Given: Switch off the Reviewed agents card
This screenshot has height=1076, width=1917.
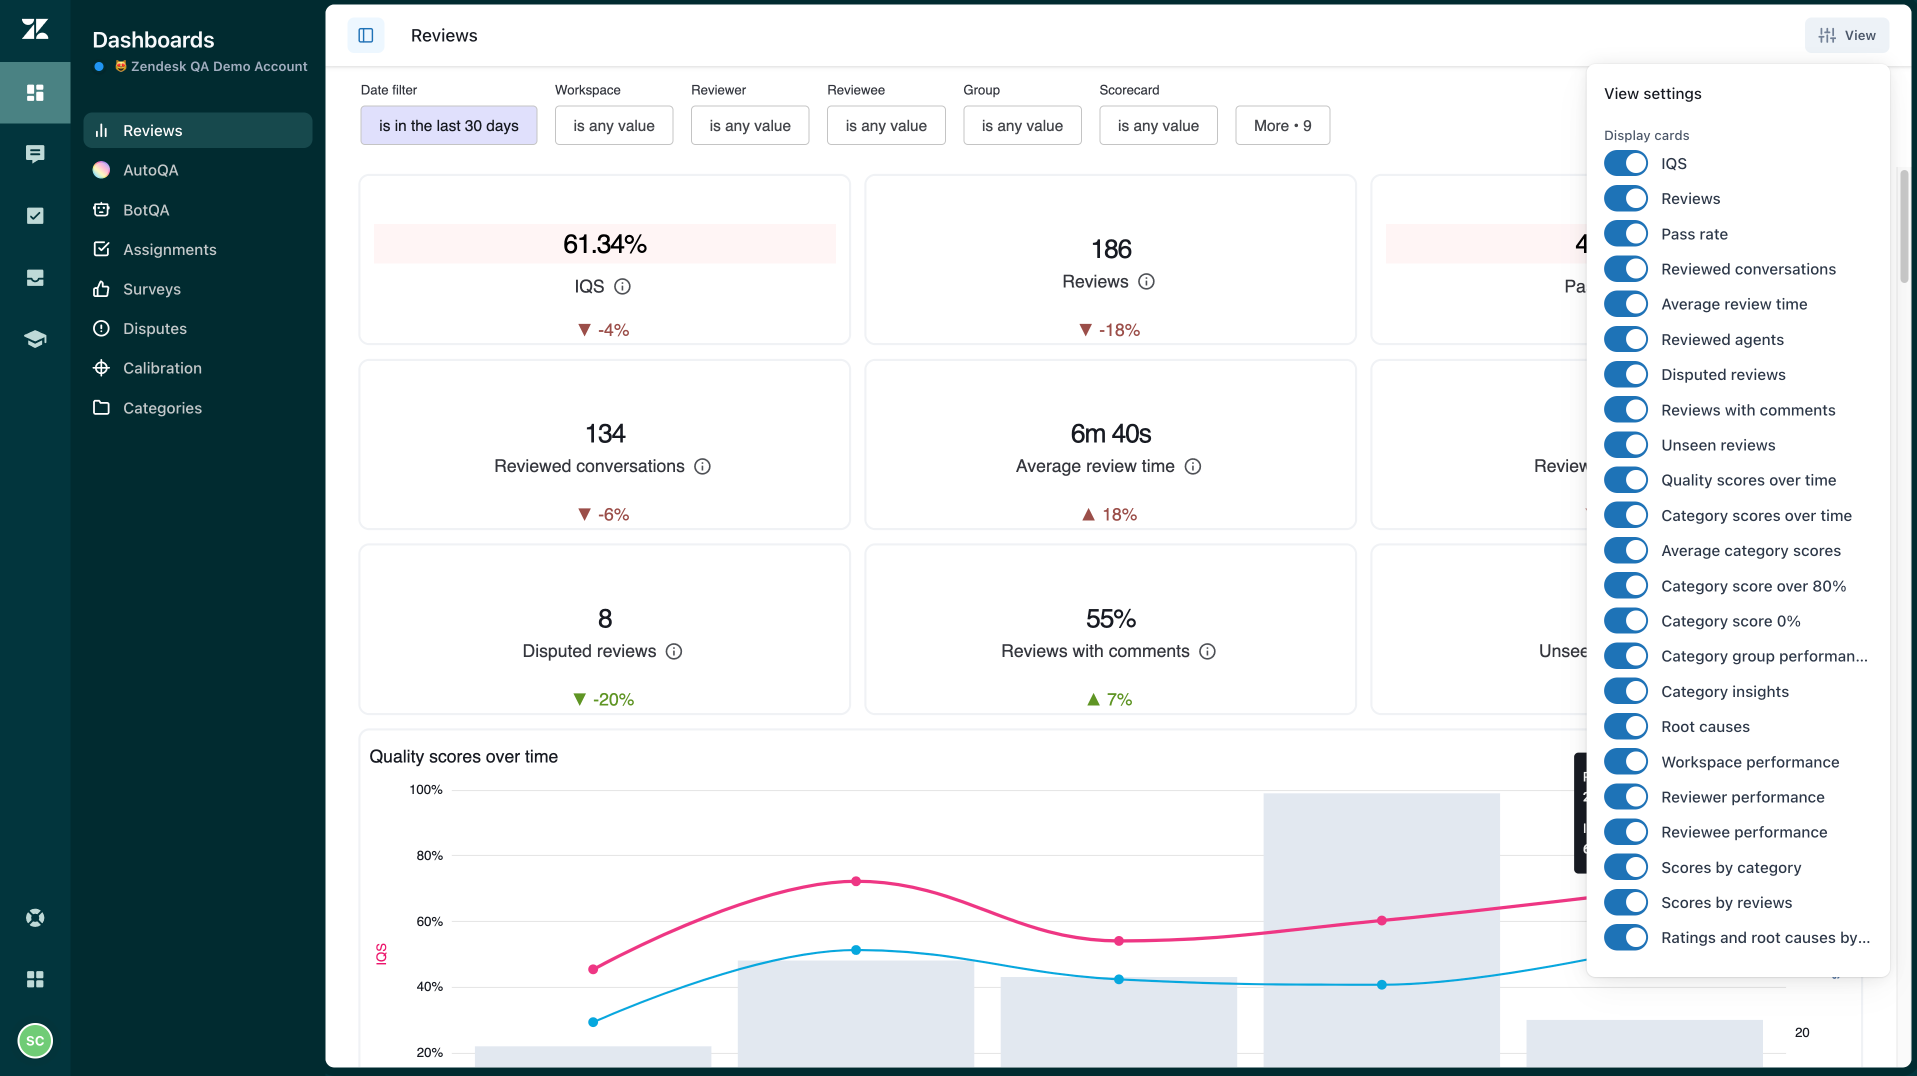Looking at the screenshot, I should [x=1626, y=339].
